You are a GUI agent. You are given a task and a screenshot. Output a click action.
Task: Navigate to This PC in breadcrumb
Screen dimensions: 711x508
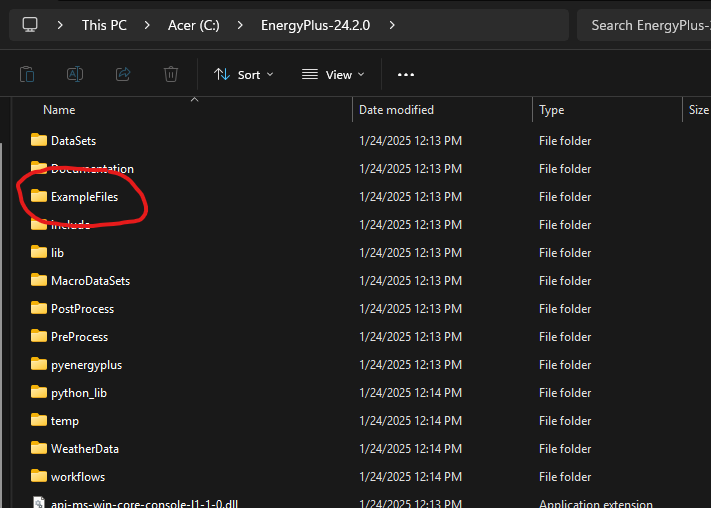[x=107, y=25]
